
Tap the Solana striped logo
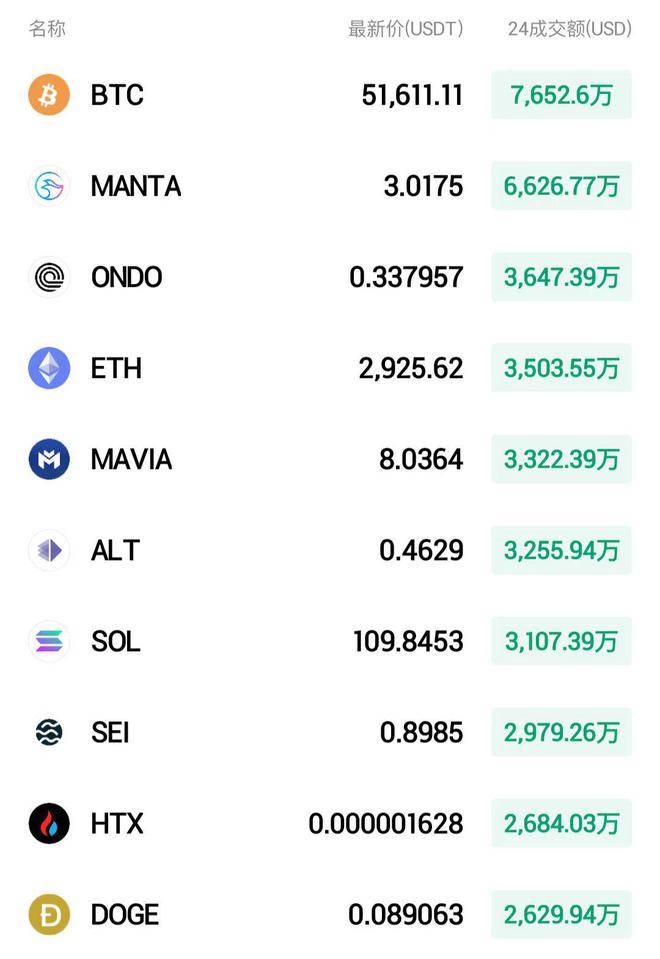[49, 642]
